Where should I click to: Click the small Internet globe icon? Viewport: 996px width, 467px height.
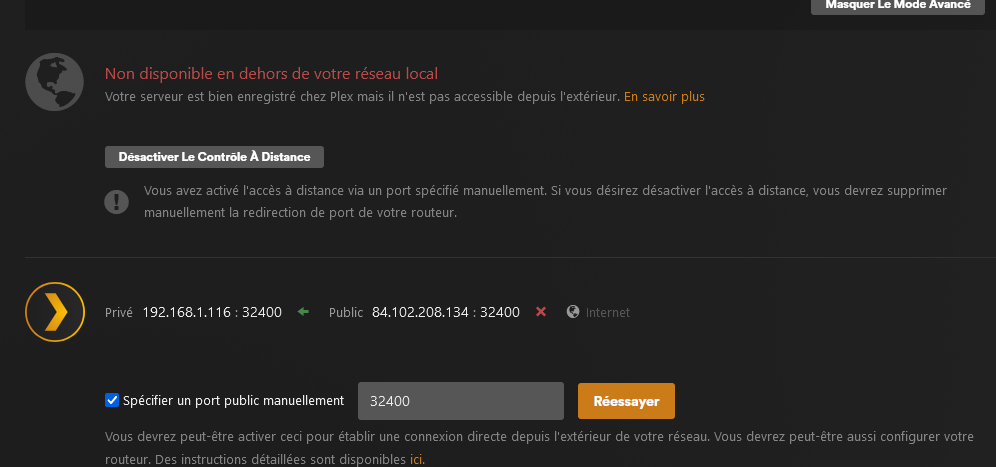coord(573,312)
